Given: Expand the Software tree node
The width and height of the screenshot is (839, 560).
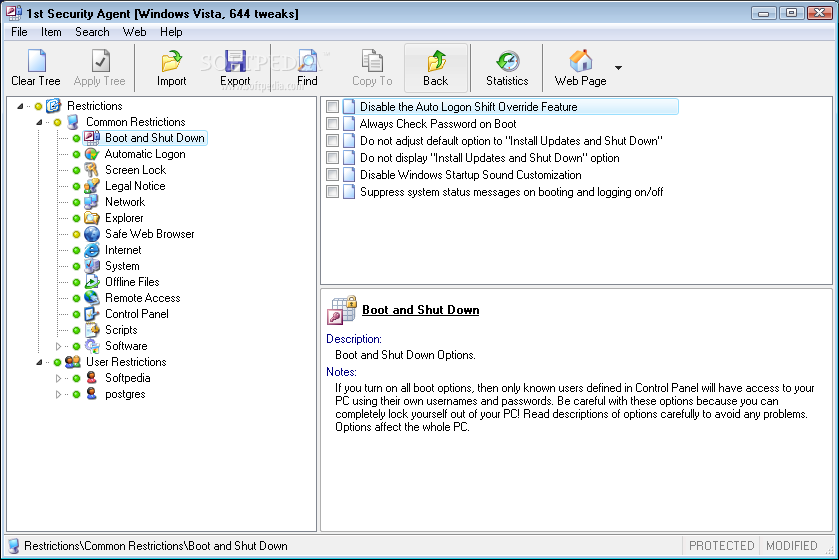Looking at the screenshot, I should point(58,346).
